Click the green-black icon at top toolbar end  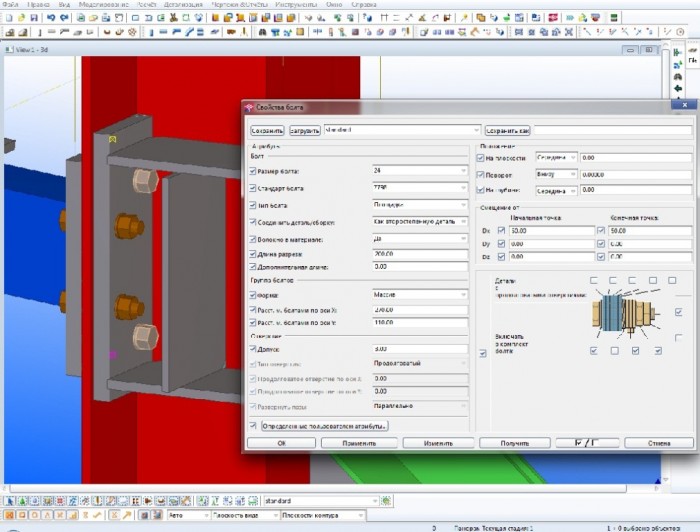click(x=614, y=18)
